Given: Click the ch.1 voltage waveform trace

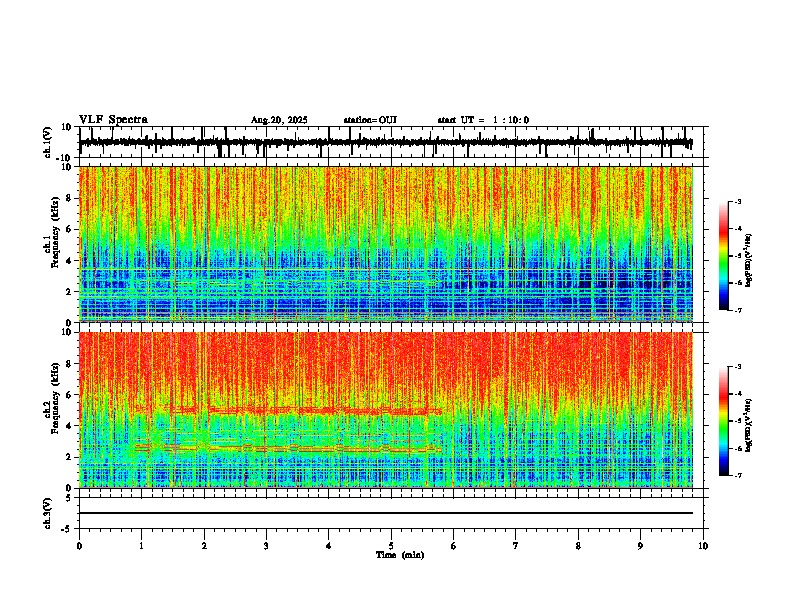Looking at the screenshot, I should (385, 142).
